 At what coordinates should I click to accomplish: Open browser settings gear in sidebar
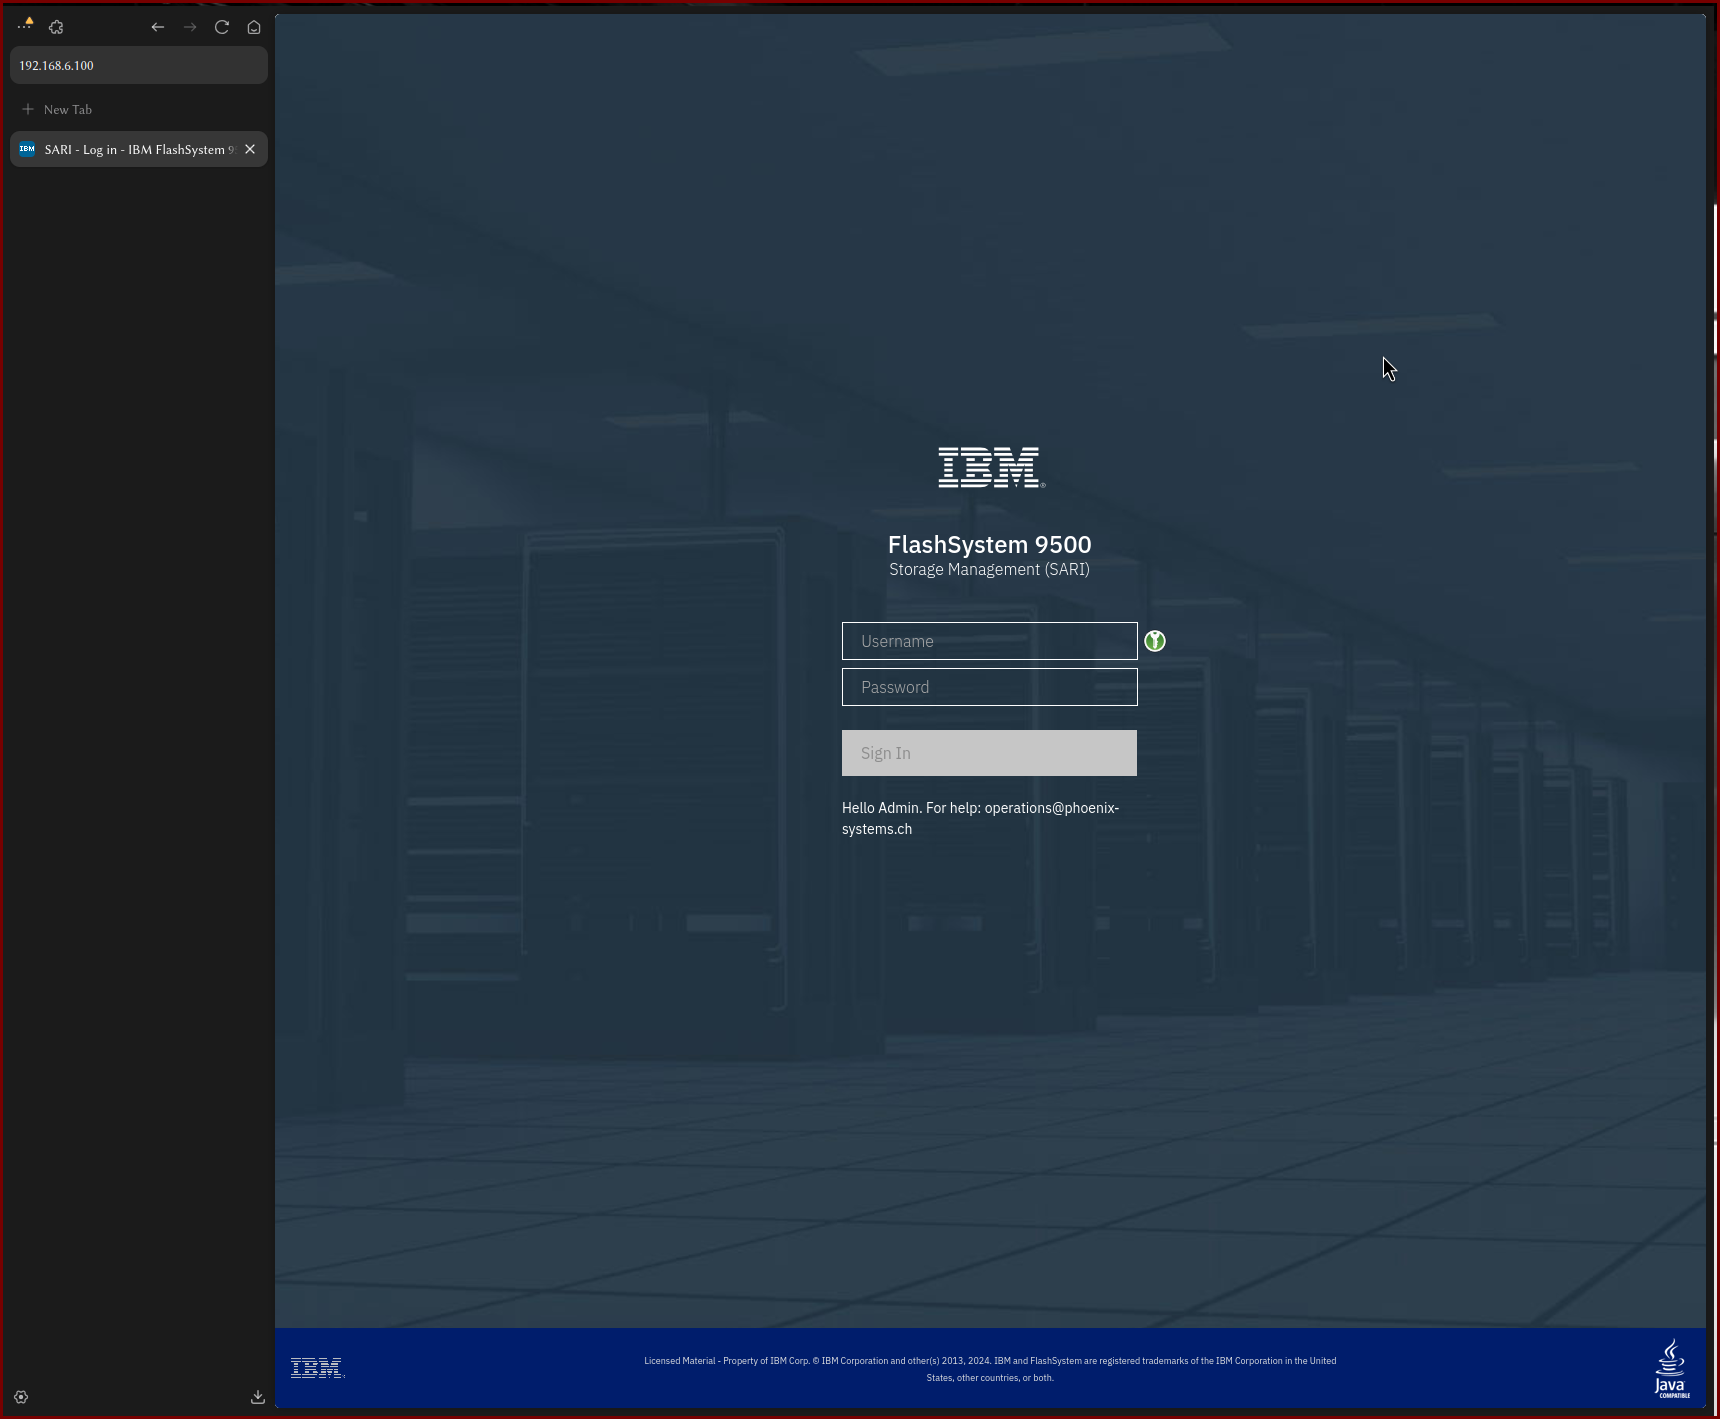(x=21, y=1397)
